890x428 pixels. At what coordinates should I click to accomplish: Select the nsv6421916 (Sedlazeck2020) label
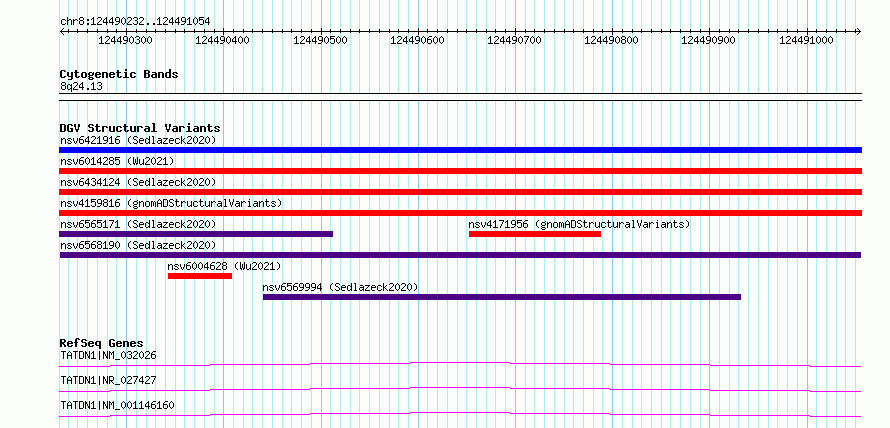[x=138, y=140]
